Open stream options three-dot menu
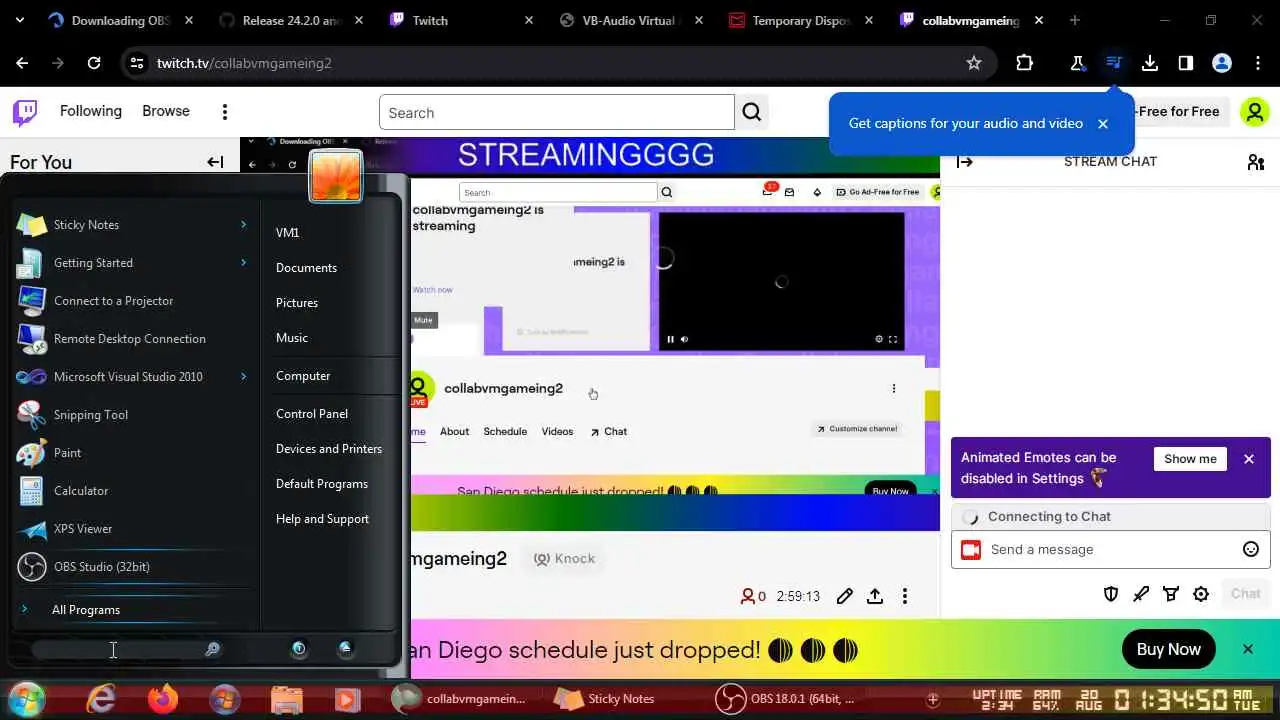The width and height of the screenshot is (1280, 720). tap(905, 596)
